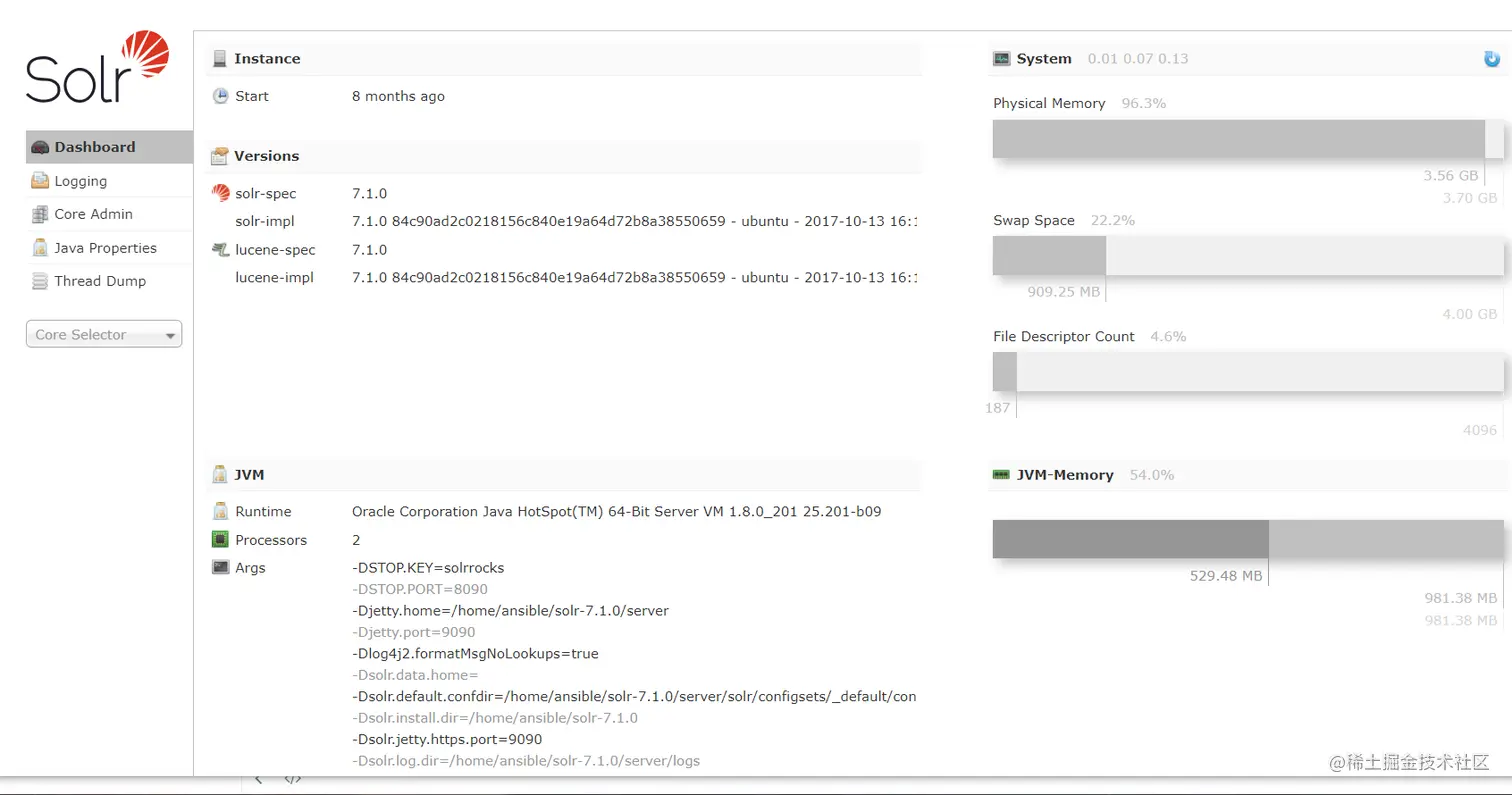Viewport: 1512px width, 795px height.
Task: Click the Swap Space usage bar
Action: (1248, 255)
